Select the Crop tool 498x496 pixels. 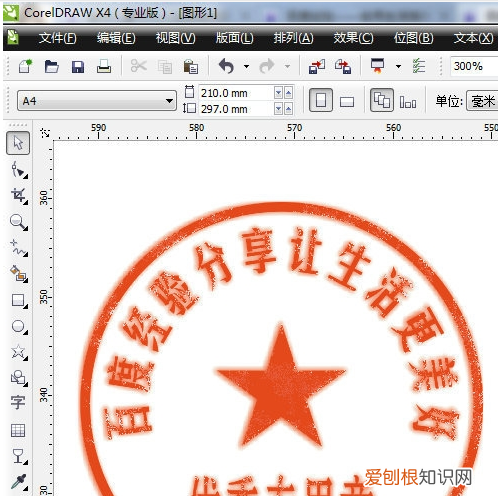coord(19,196)
